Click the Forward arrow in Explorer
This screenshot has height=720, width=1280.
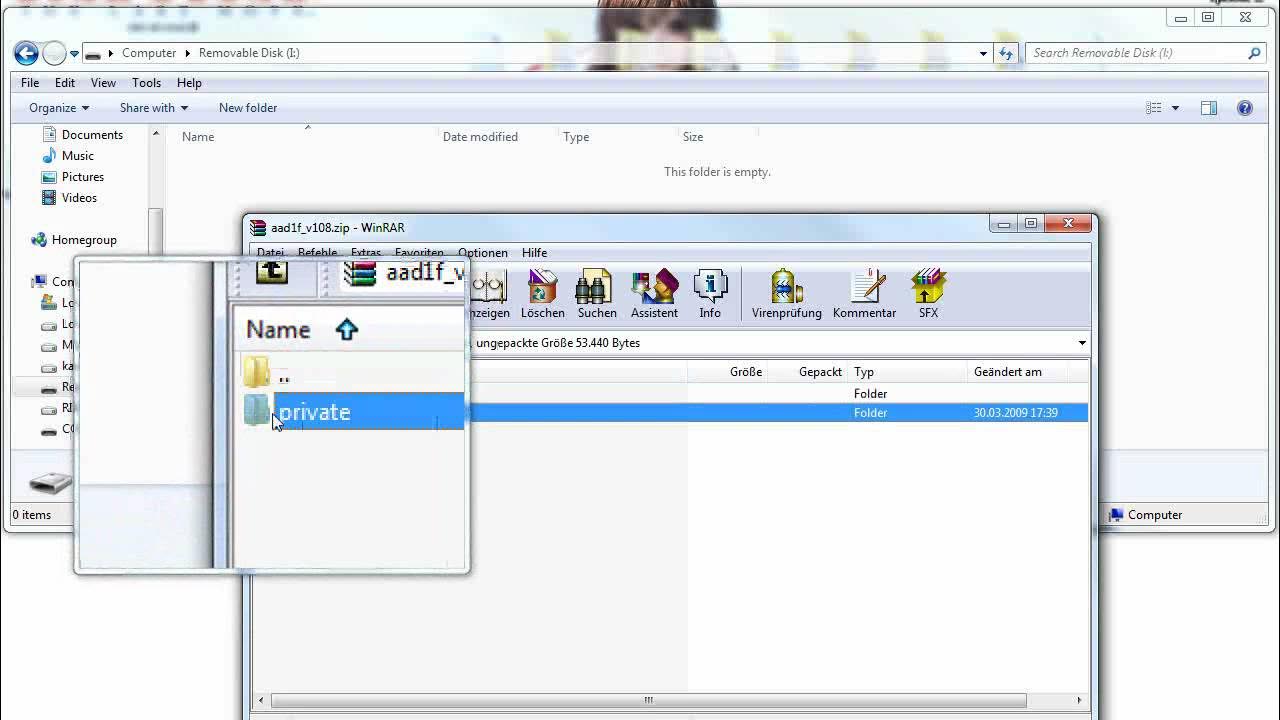55,53
